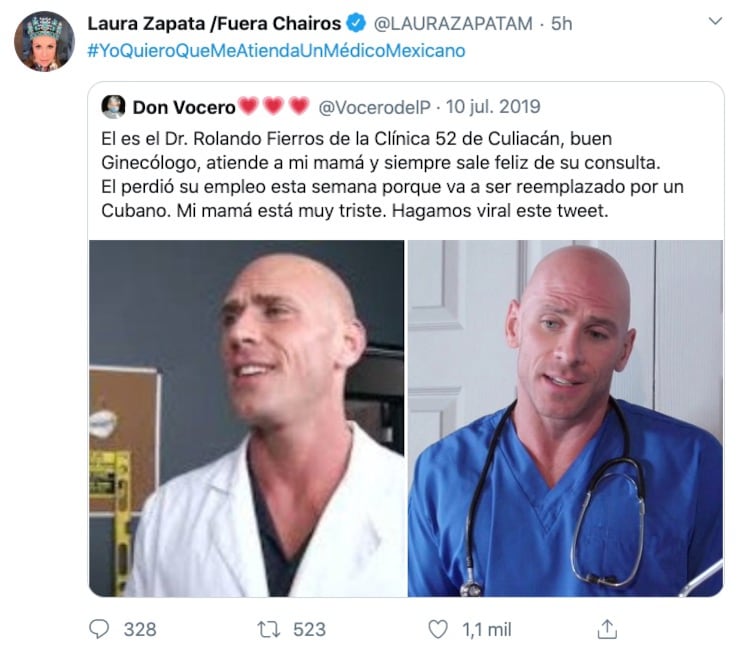
Task: Open right photo with blue scrubs
Action: [x=566, y=418]
